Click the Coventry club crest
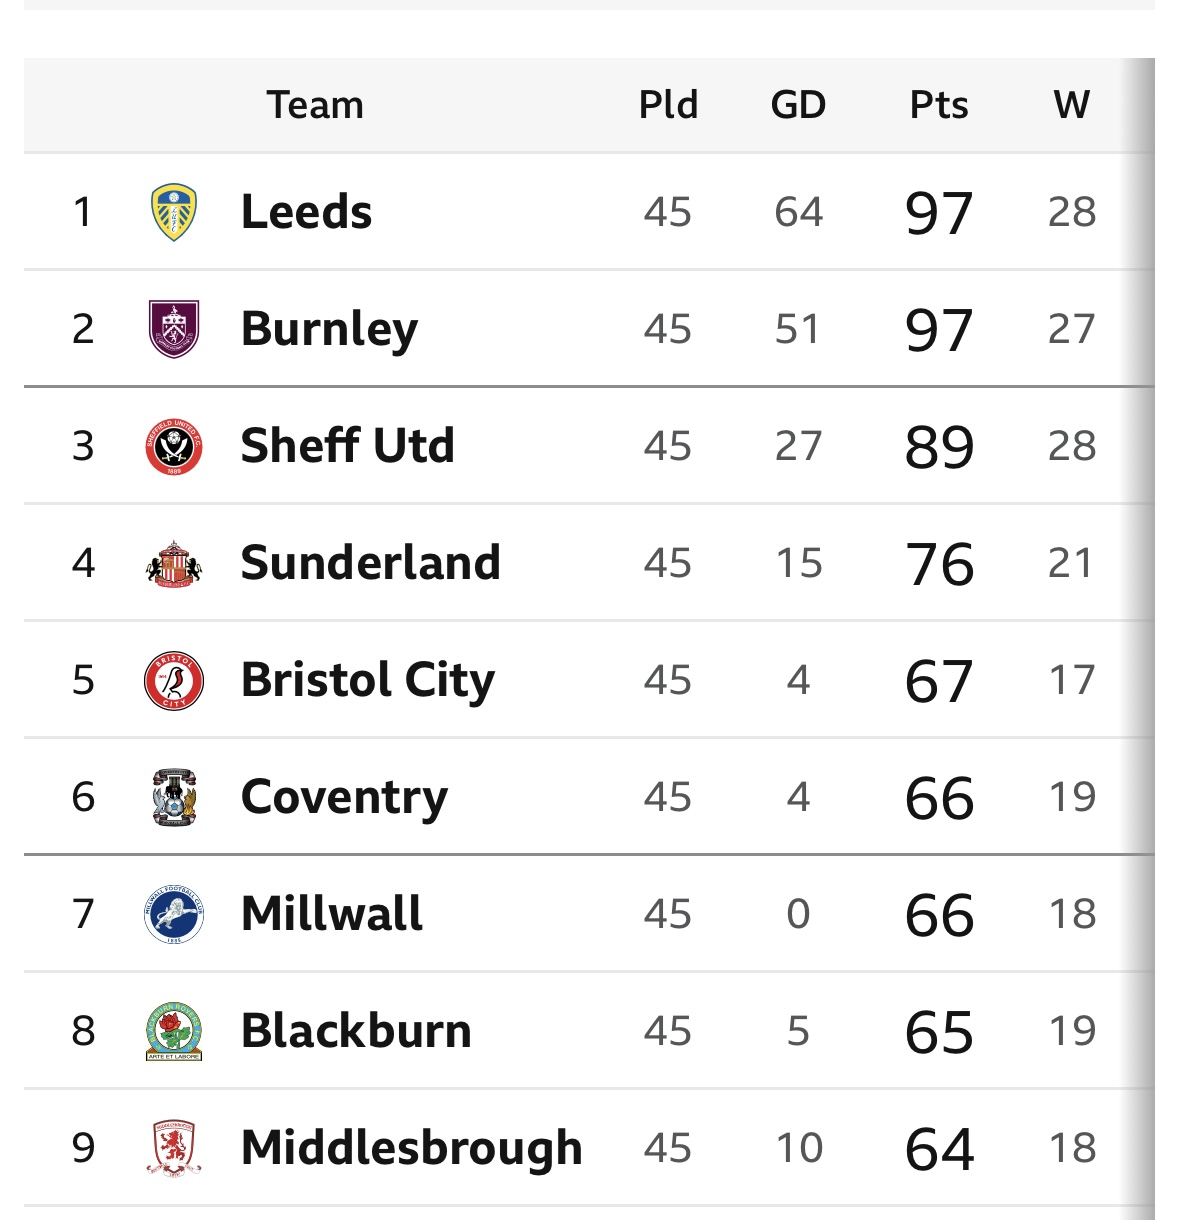The height and width of the screenshot is (1220, 1179). coord(174,797)
